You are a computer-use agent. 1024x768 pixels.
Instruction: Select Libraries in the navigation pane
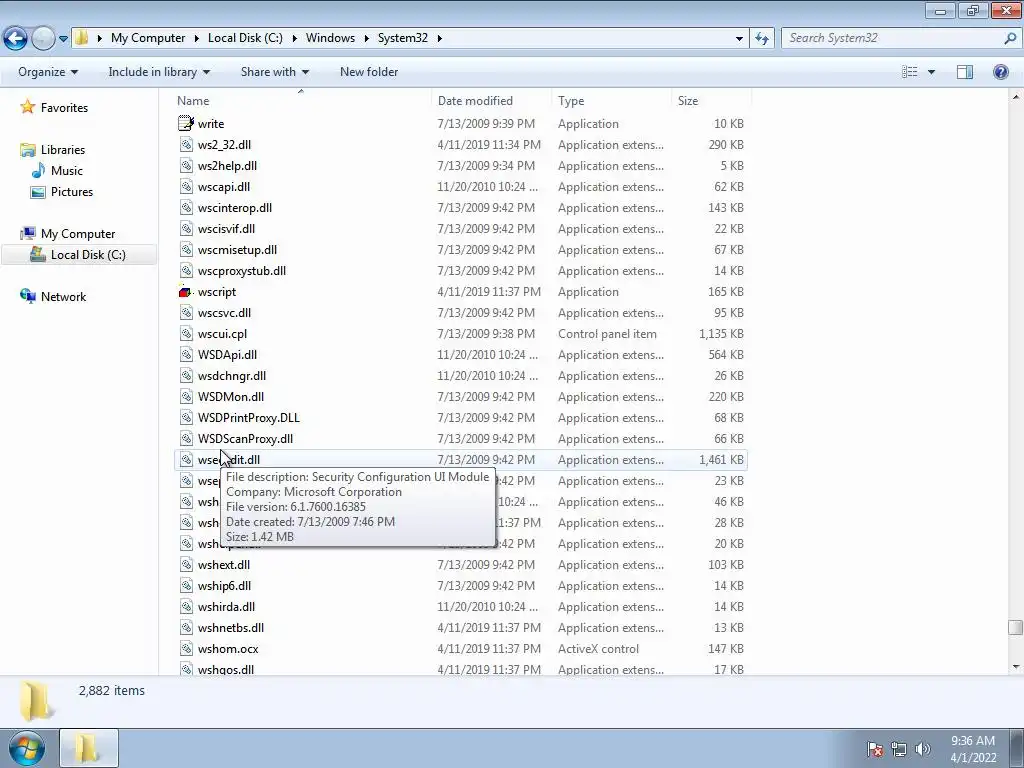pos(63,150)
